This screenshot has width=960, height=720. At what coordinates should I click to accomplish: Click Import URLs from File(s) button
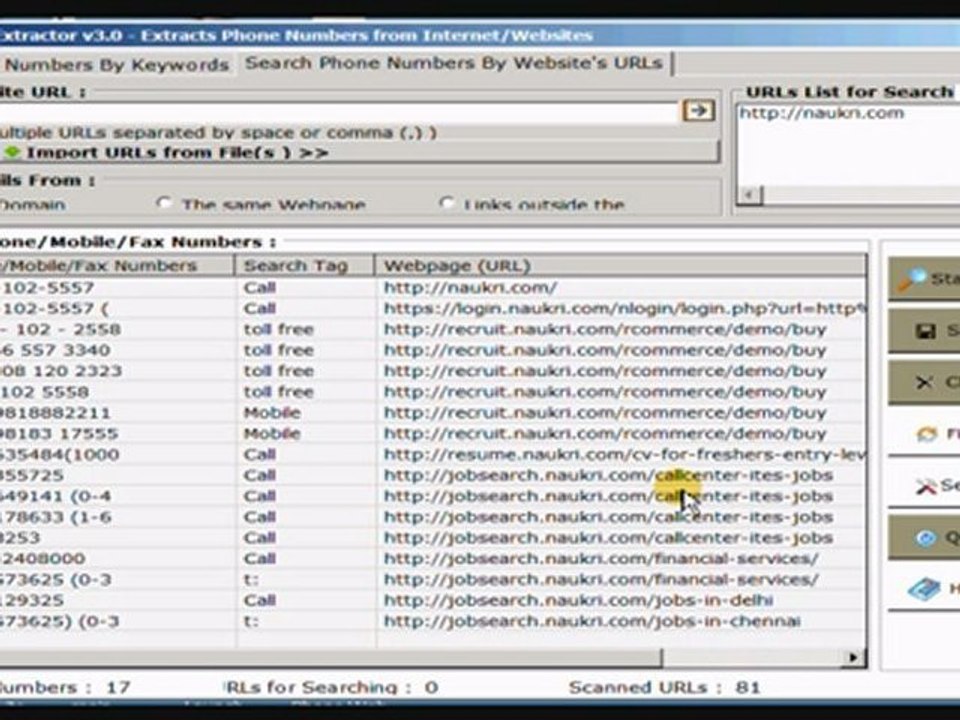click(x=359, y=152)
